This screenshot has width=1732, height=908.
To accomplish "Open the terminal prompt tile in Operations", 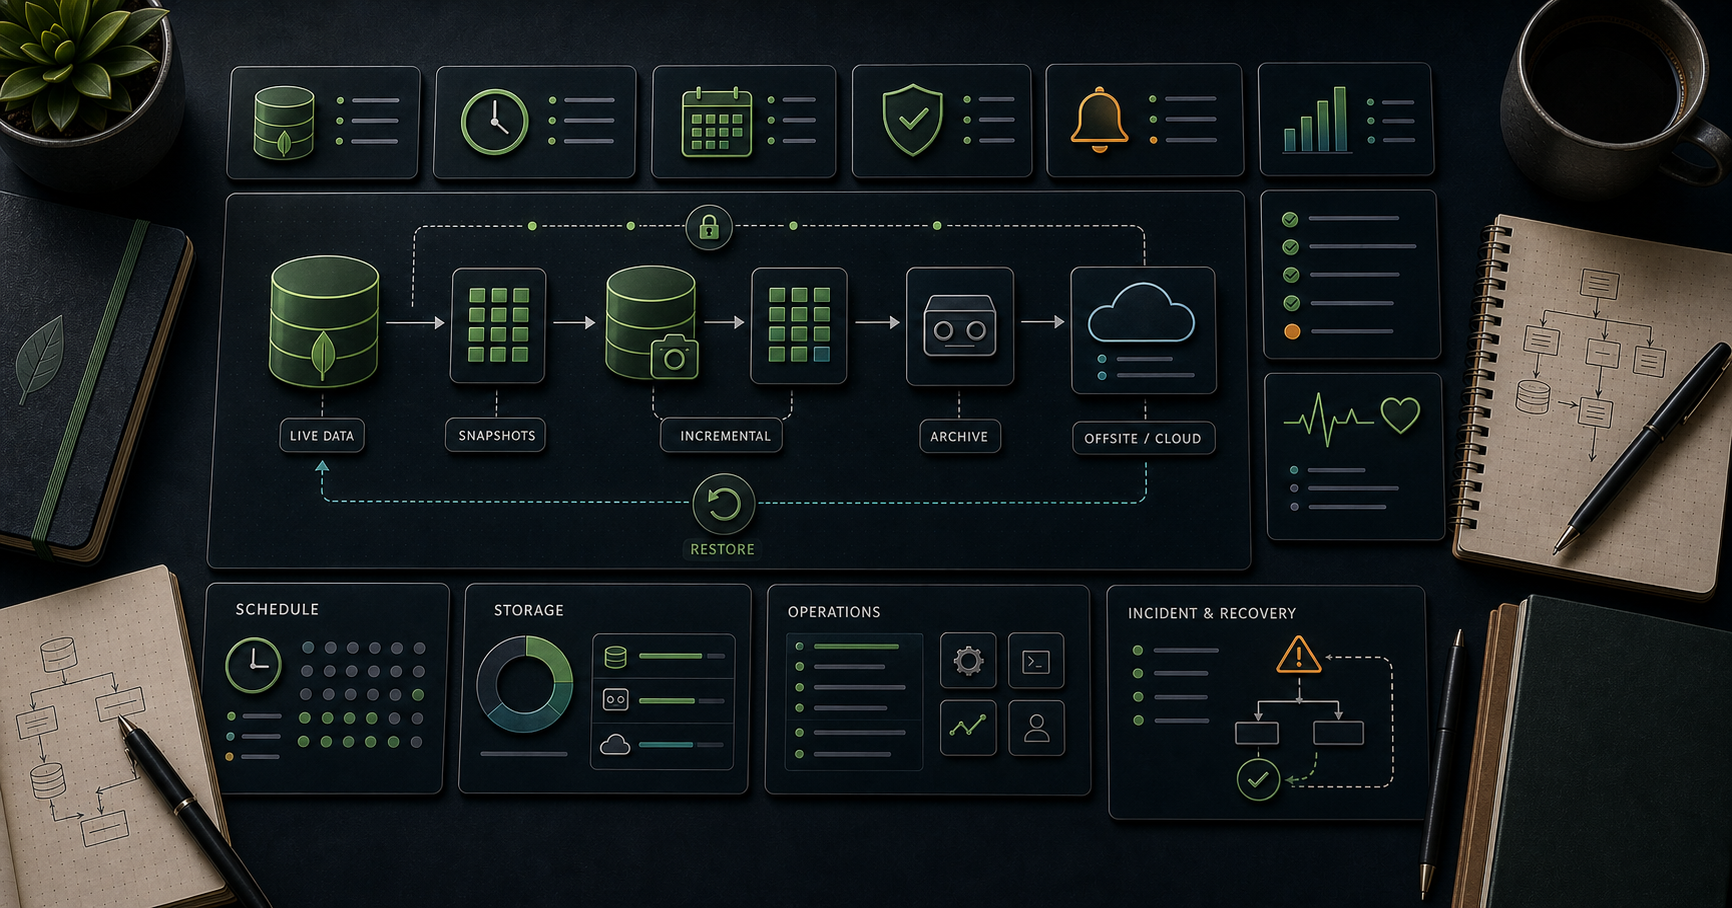I will tap(1036, 661).
